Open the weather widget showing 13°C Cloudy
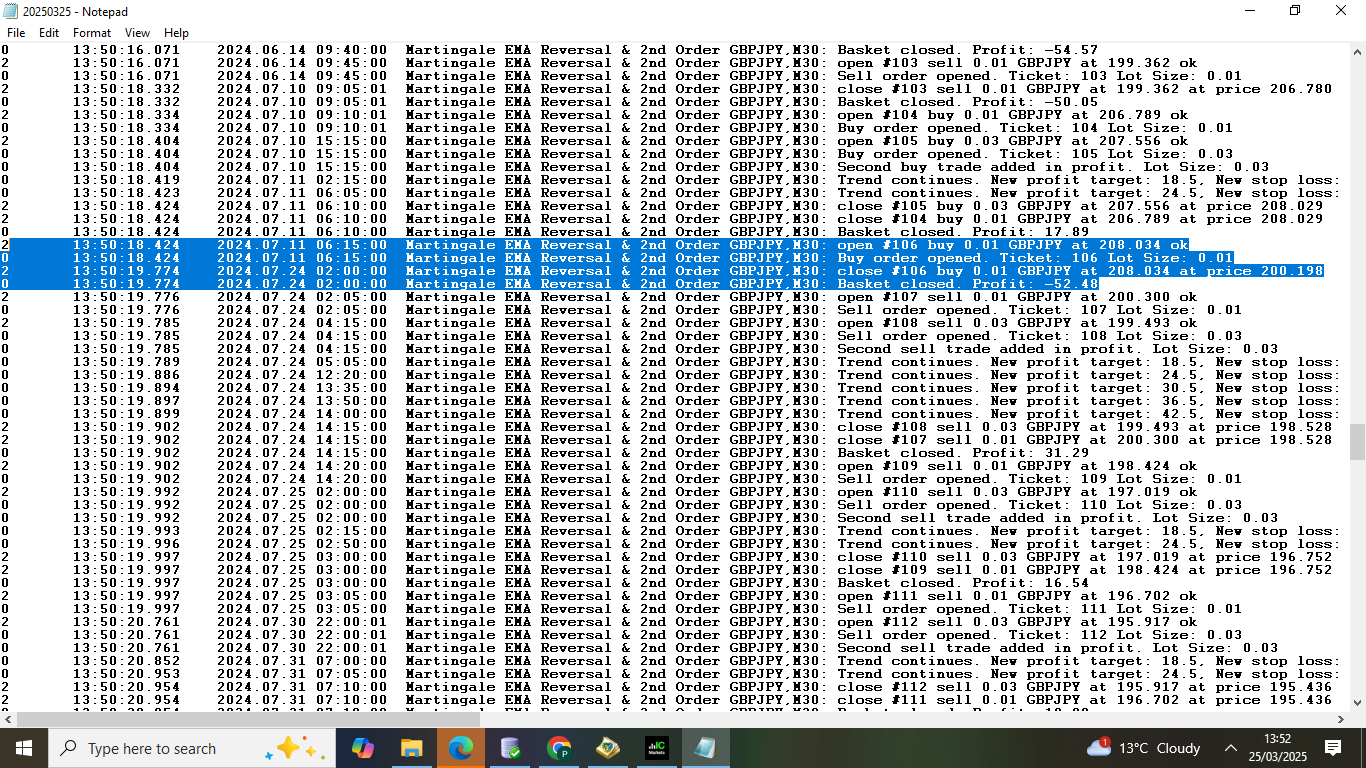The height and width of the screenshot is (768, 1366). [x=1144, y=748]
